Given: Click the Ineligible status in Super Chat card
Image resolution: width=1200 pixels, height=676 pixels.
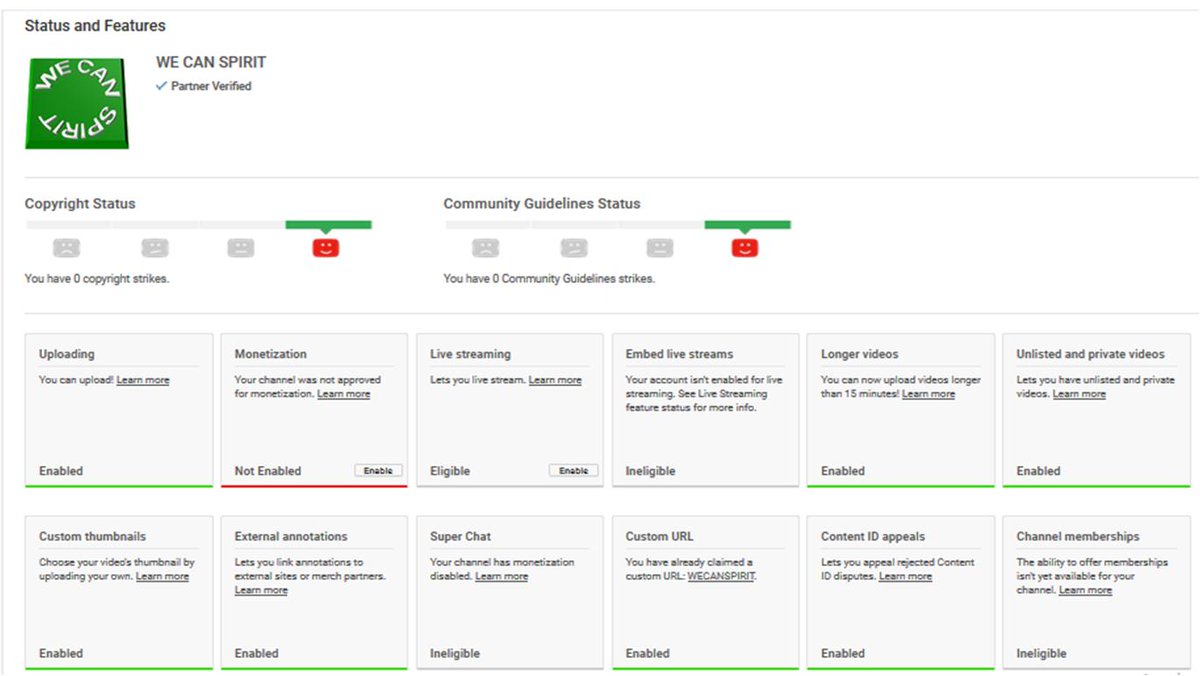Looking at the screenshot, I should 455,653.
